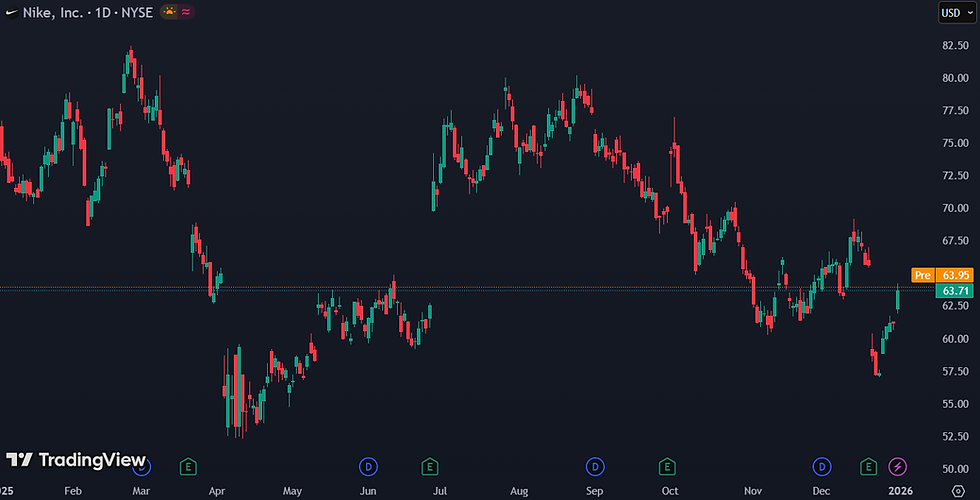980x500 pixels.
Task: Click the earnings E marker before July
Action: click(429, 466)
